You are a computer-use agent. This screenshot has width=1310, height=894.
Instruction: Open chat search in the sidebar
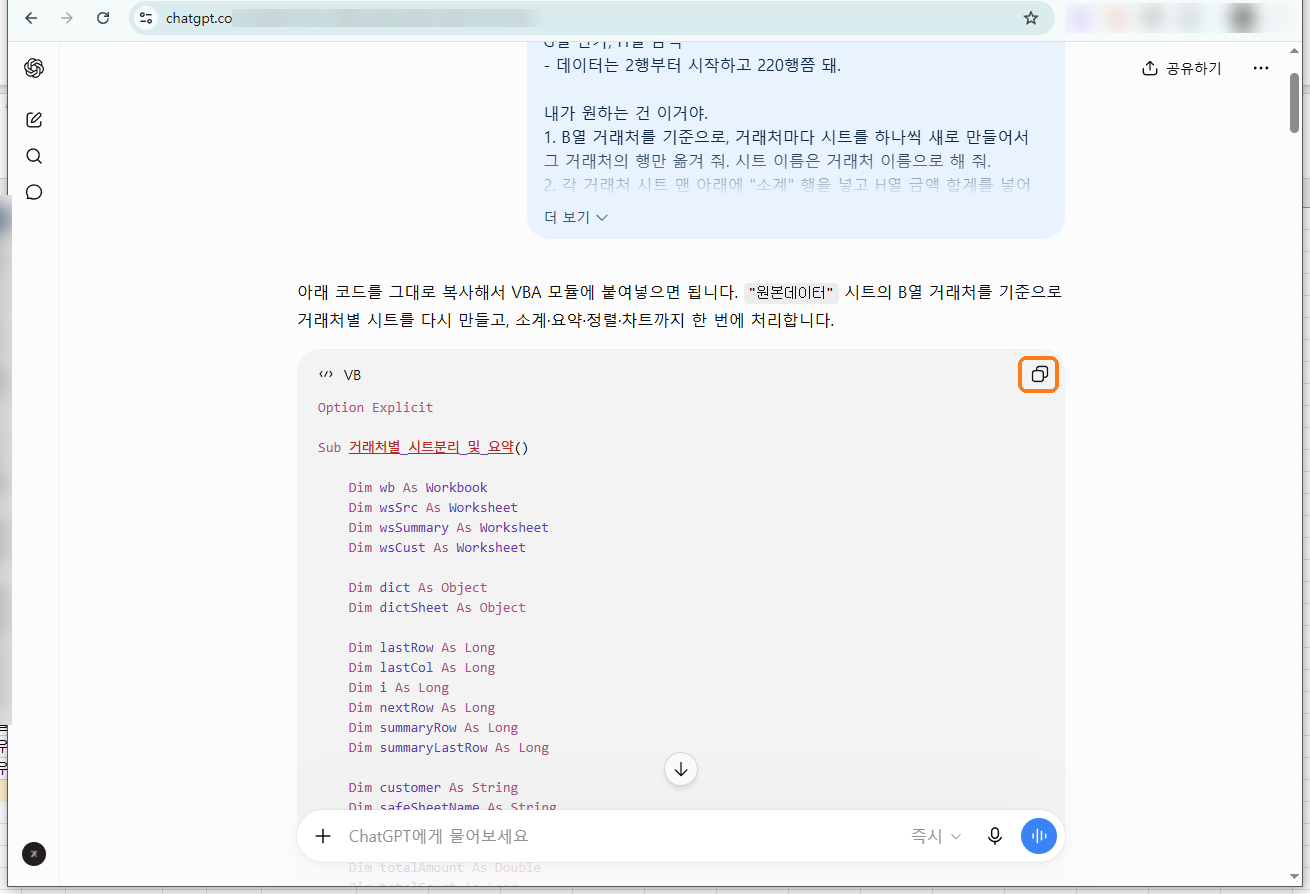pos(34,156)
